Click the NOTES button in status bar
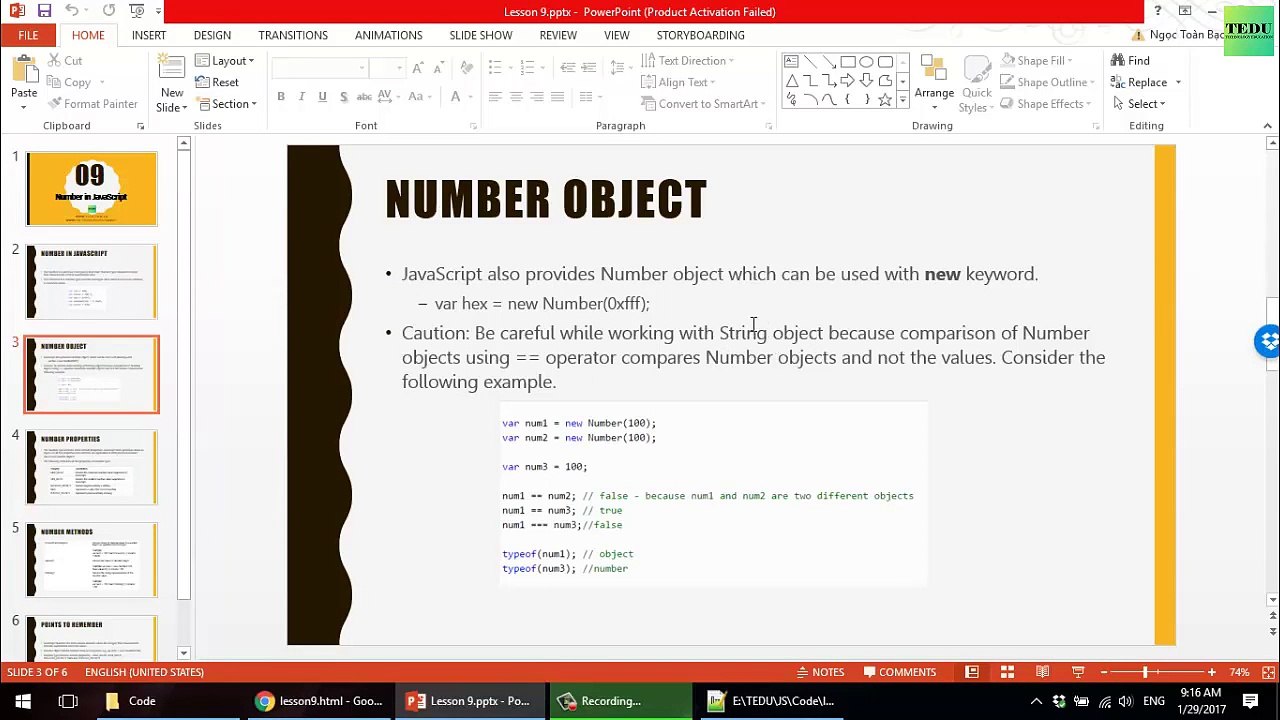Screen dimensions: 1280x720 pos(821,672)
